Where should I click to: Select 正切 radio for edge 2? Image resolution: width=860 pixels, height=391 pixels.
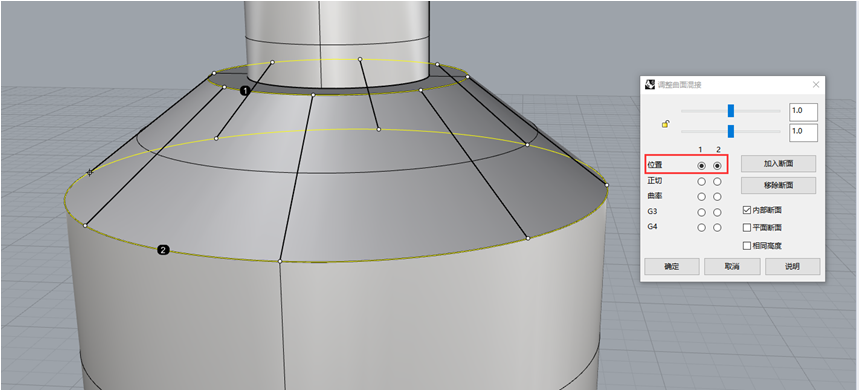717,182
